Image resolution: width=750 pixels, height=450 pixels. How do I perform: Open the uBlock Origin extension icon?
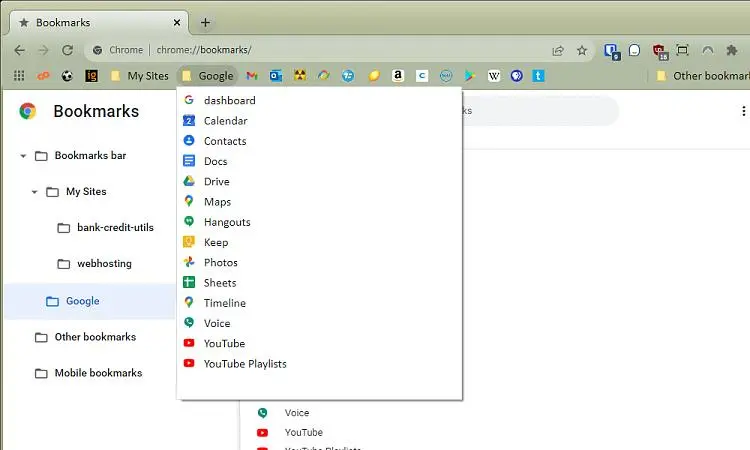pyautogui.click(x=660, y=51)
